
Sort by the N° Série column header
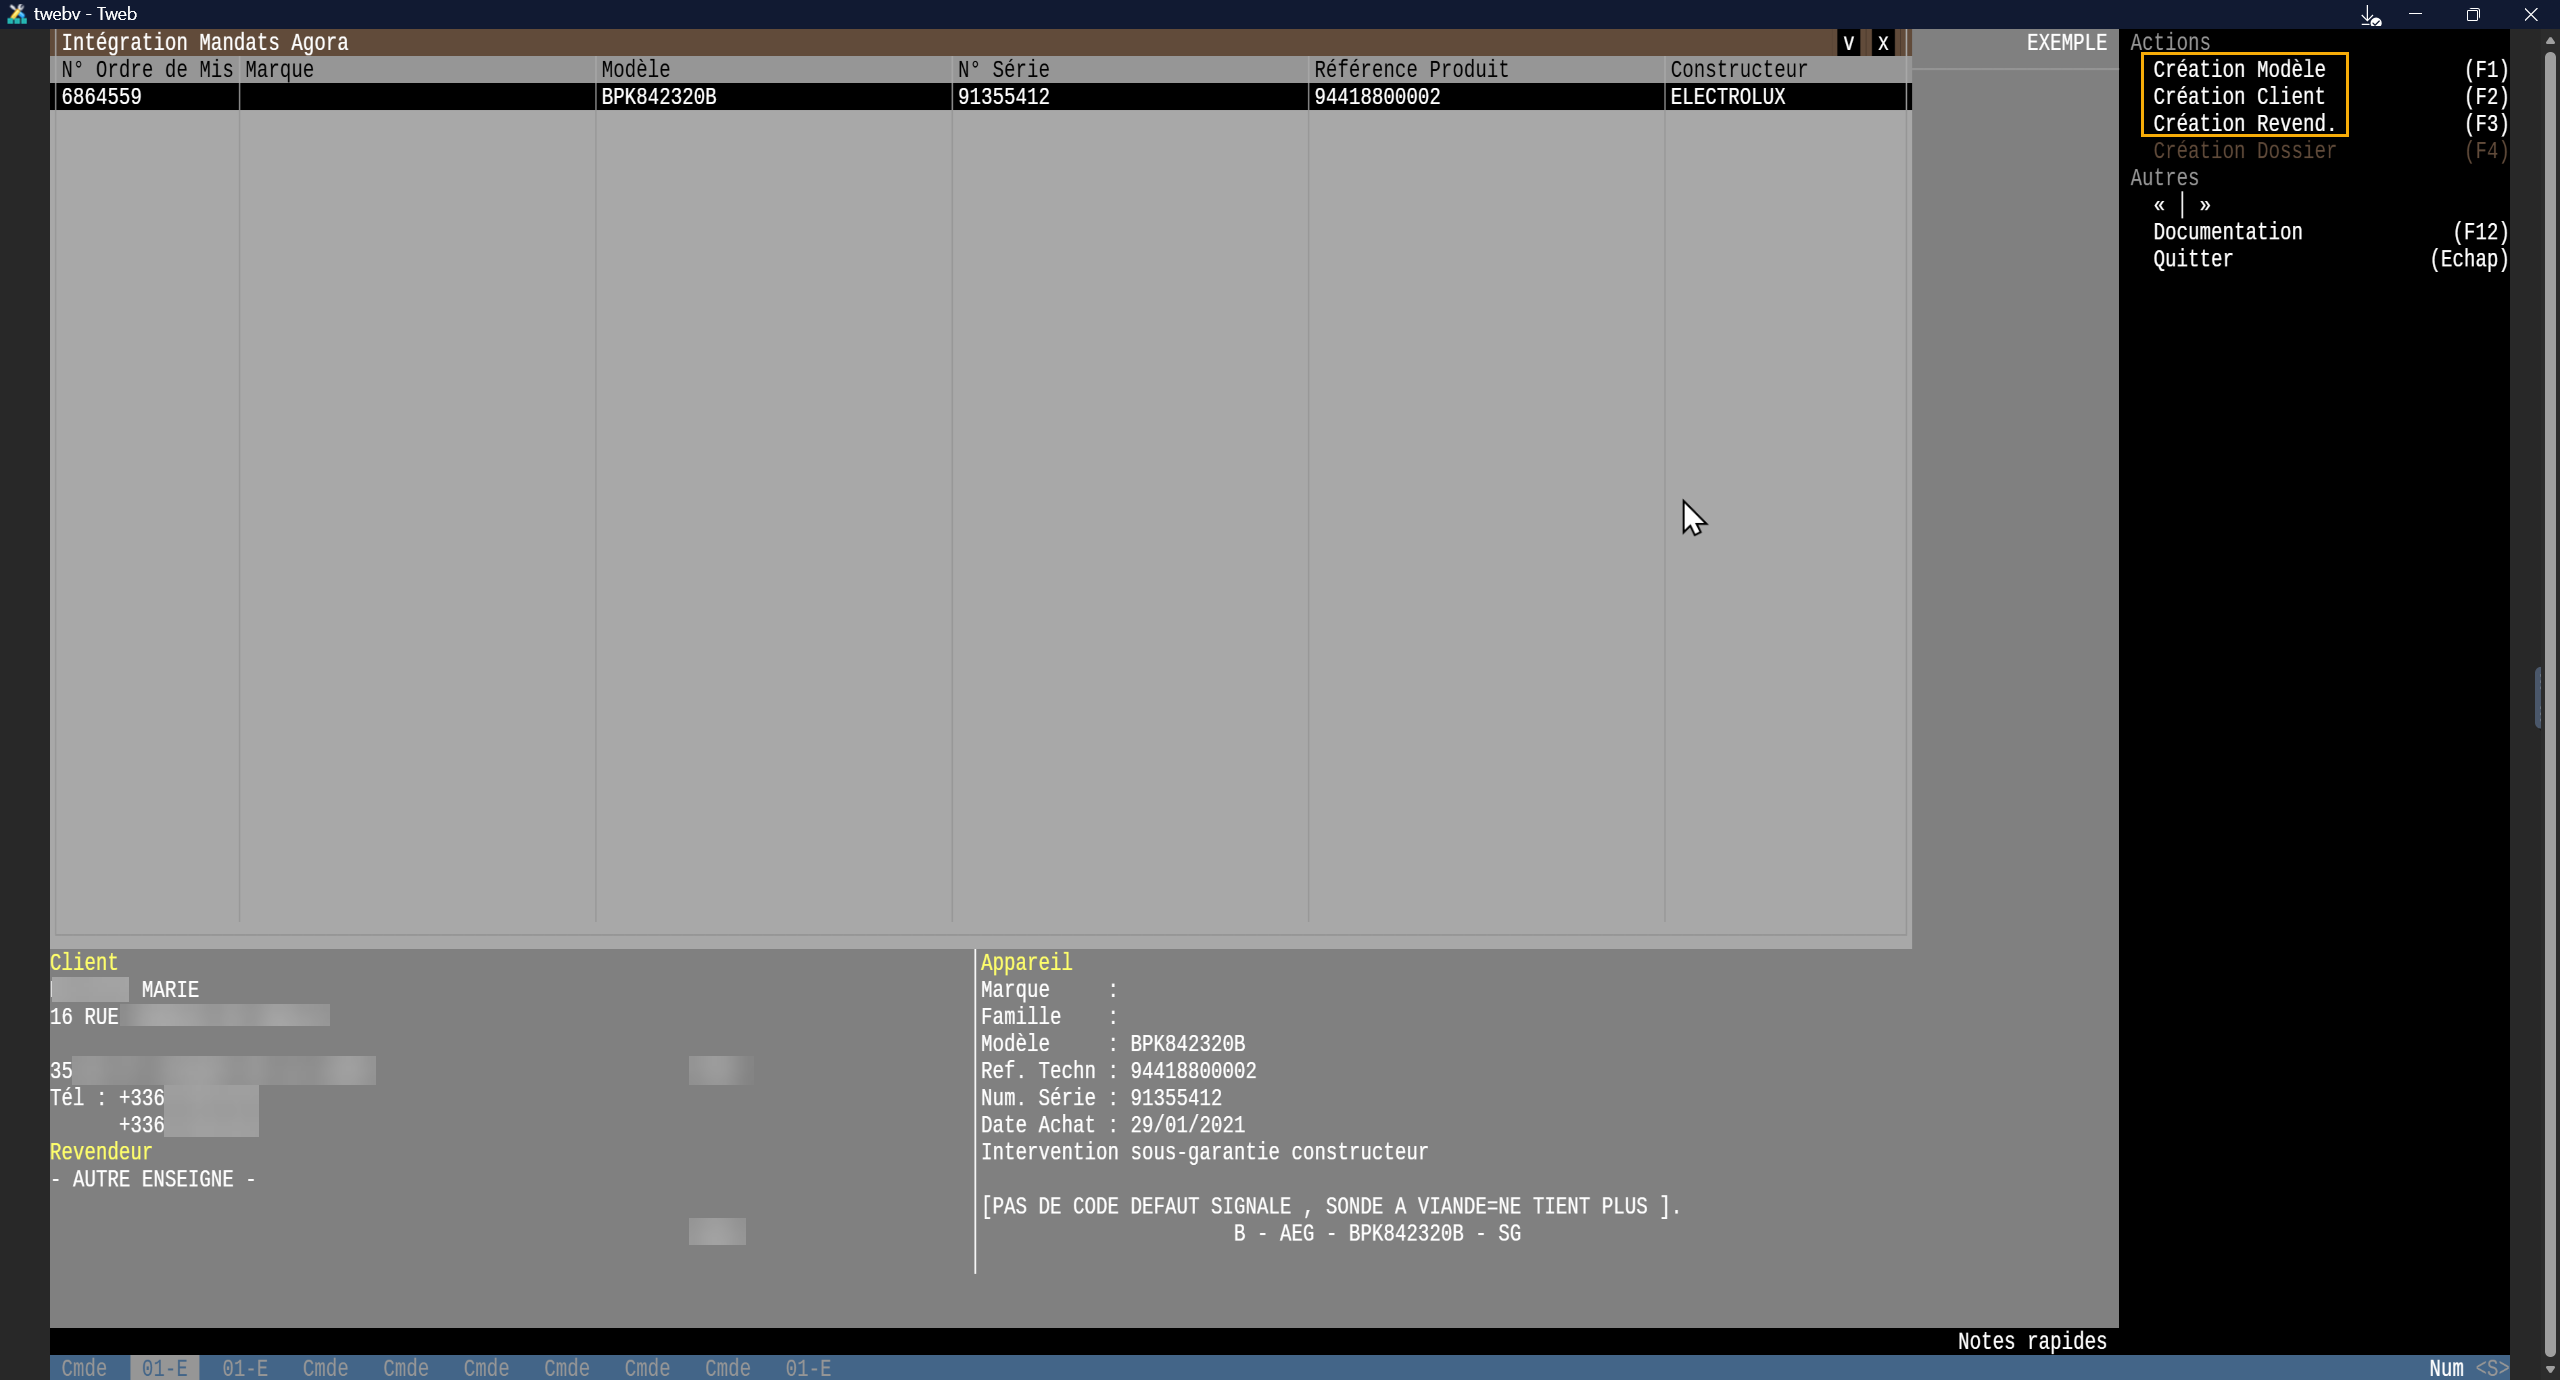(1003, 70)
